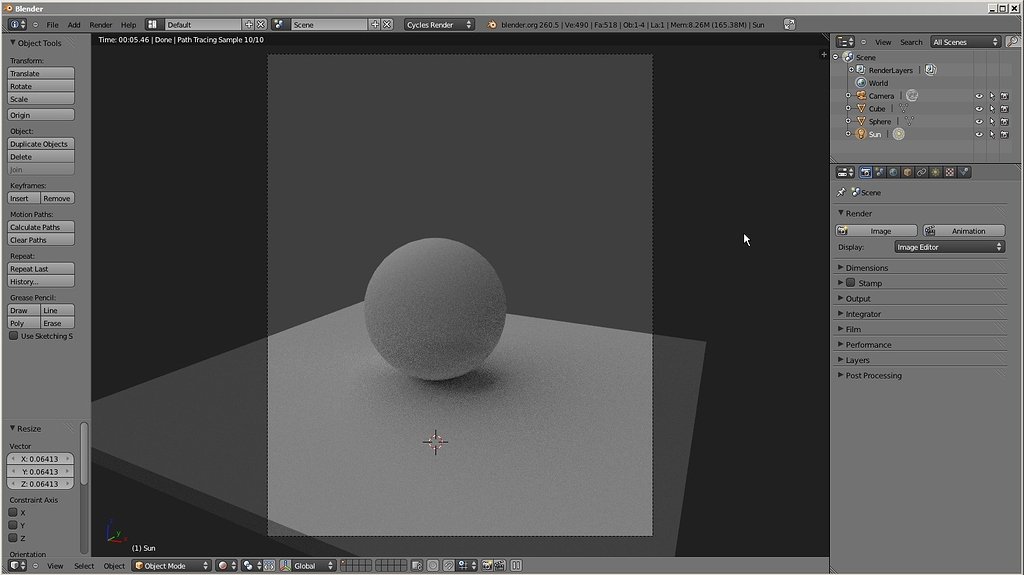
Task: Click the Camera data icon beside Camera
Action: (912, 95)
